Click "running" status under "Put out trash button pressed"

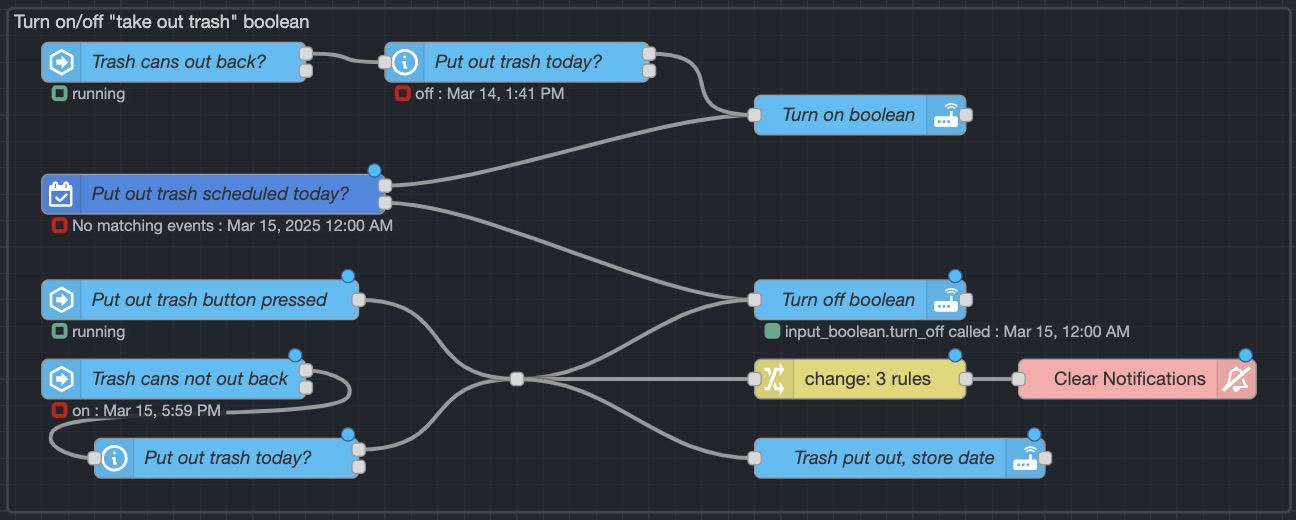tap(98, 331)
